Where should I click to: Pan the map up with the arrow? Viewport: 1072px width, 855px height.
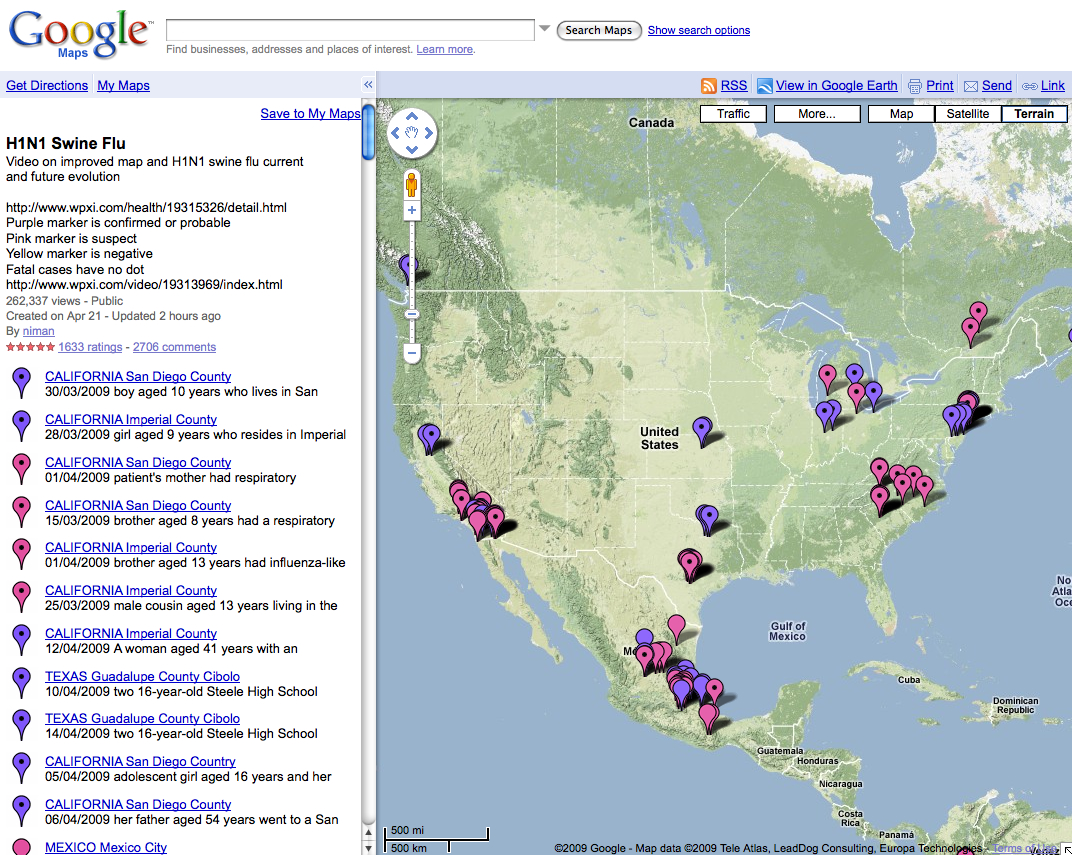pyautogui.click(x=412, y=116)
